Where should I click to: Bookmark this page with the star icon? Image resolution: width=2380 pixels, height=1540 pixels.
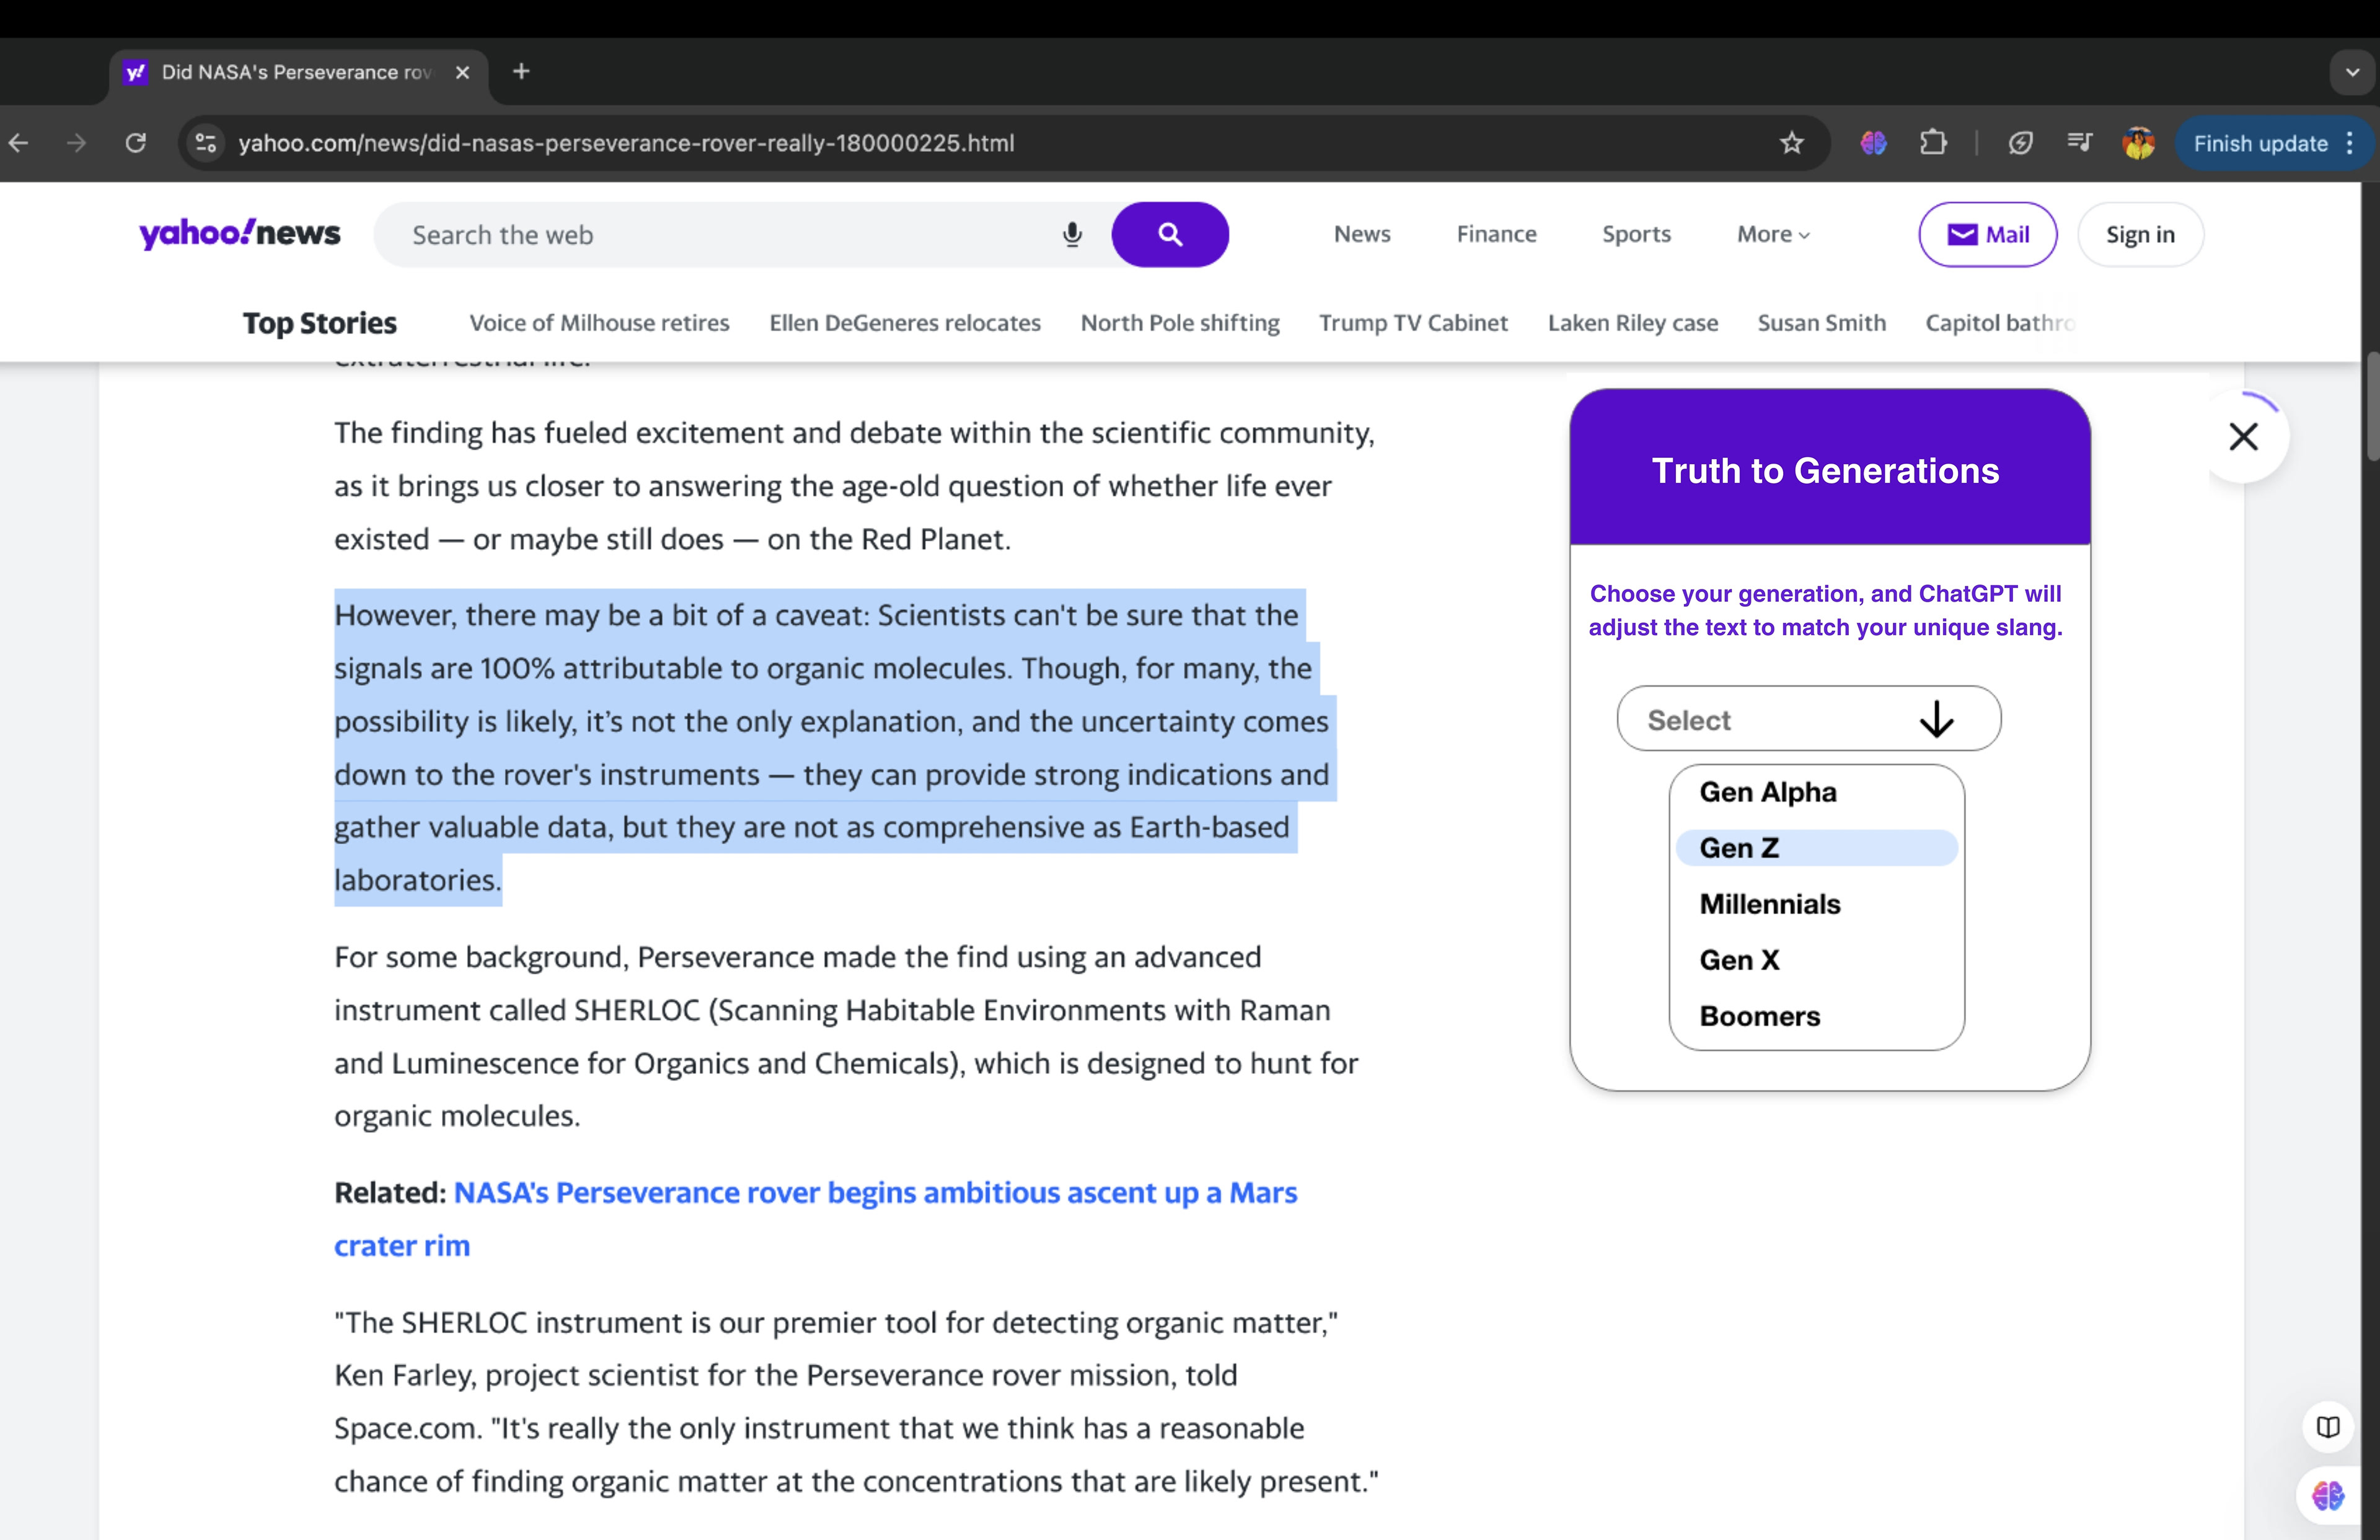click(x=1791, y=143)
